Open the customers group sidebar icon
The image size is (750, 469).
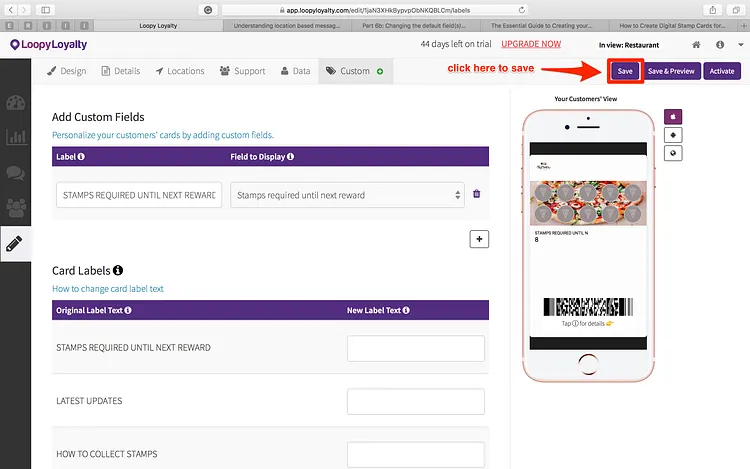tap(15, 208)
